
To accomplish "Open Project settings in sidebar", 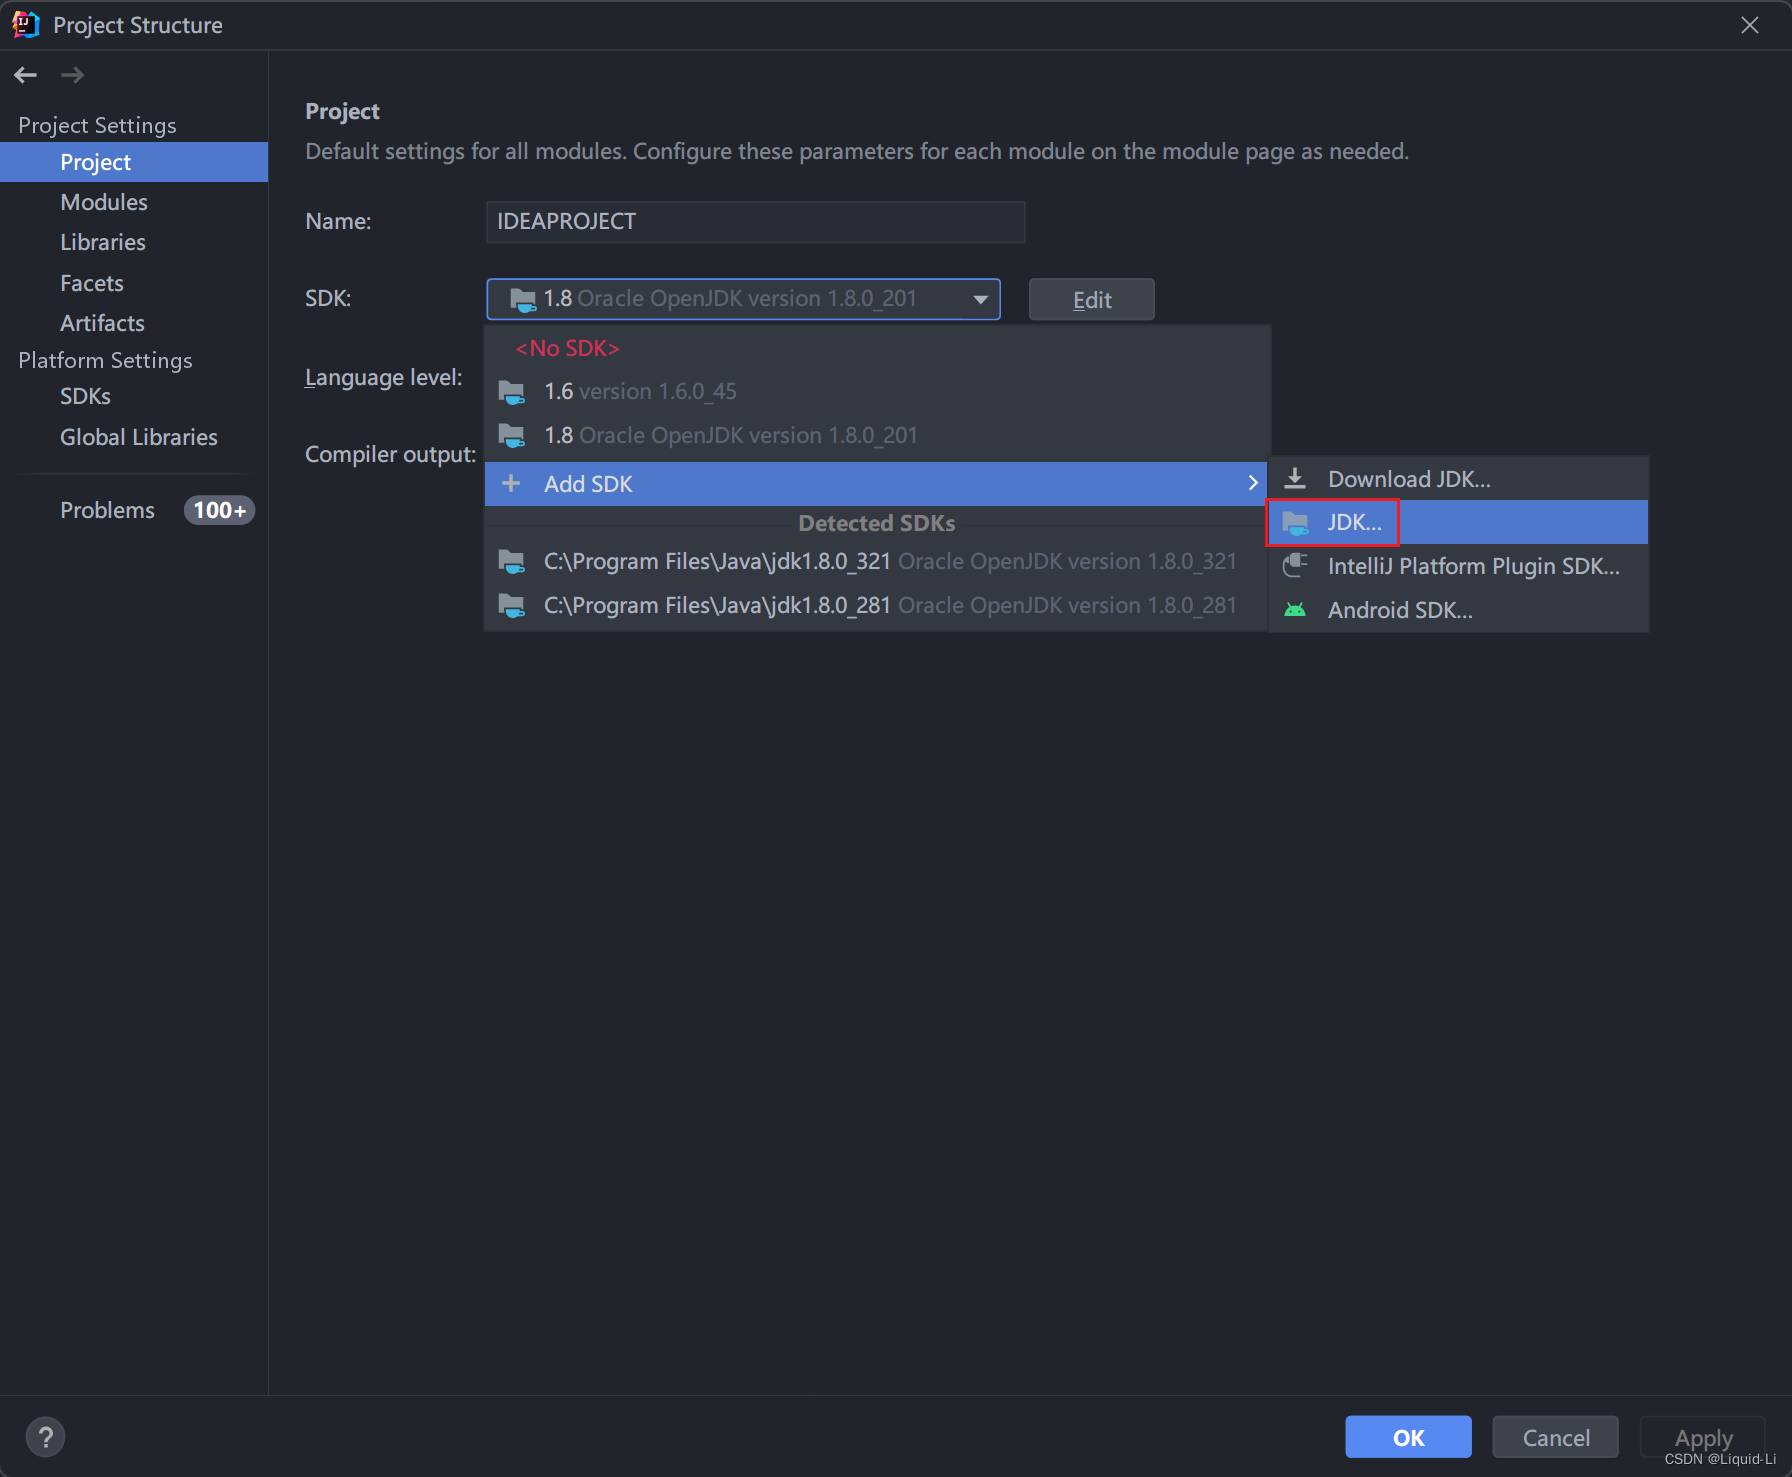I will pyautogui.click(x=134, y=162).
